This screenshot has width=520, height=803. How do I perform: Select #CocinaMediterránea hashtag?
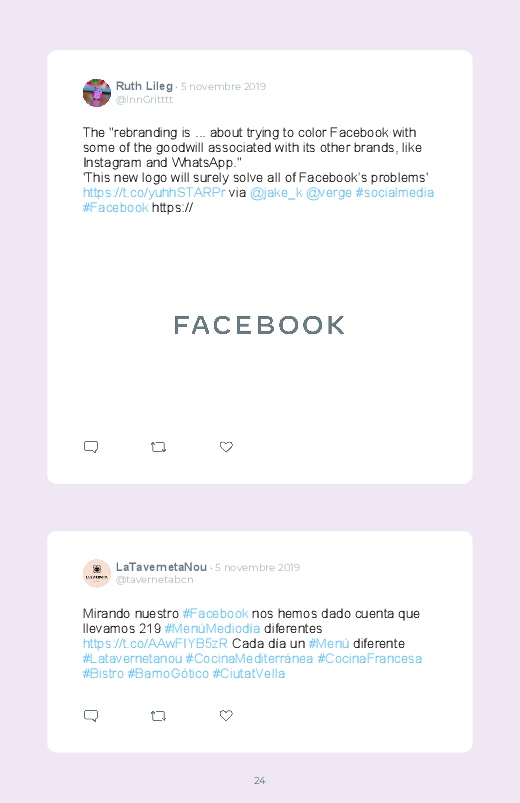249,659
